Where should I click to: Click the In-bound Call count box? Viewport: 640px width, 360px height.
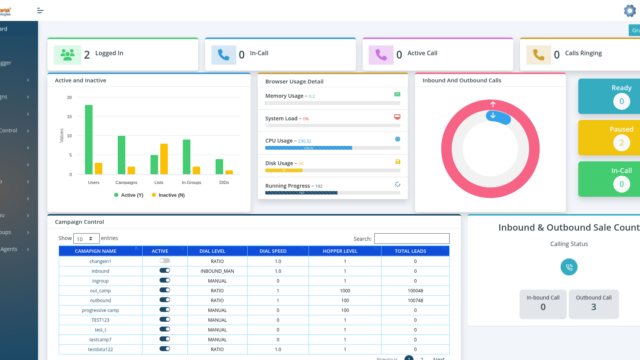pyautogui.click(x=543, y=304)
